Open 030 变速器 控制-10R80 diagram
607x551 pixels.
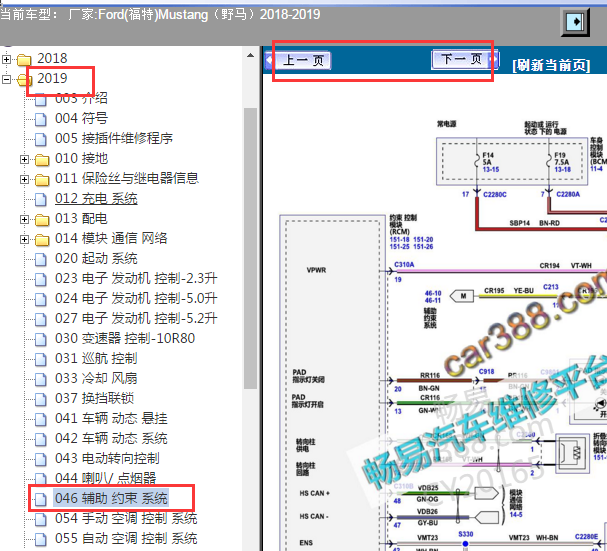125,338
